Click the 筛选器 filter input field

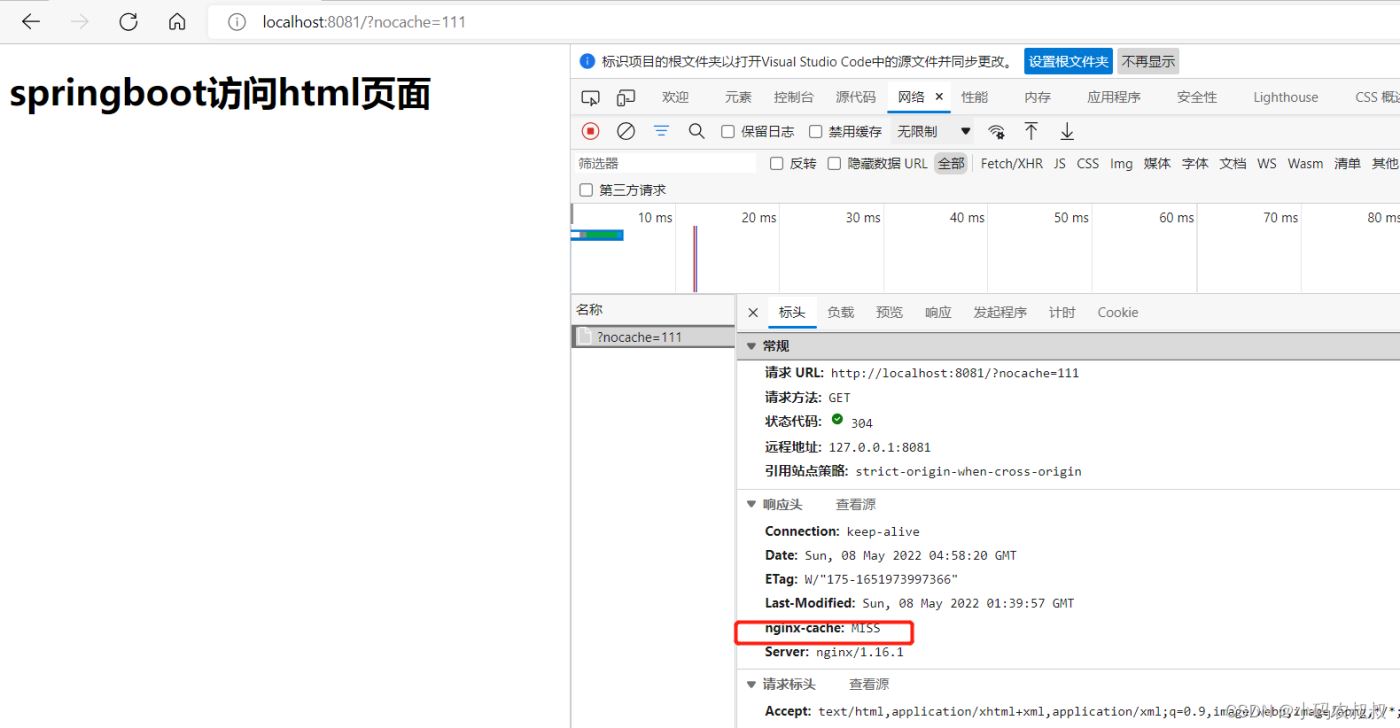point(665,163)
